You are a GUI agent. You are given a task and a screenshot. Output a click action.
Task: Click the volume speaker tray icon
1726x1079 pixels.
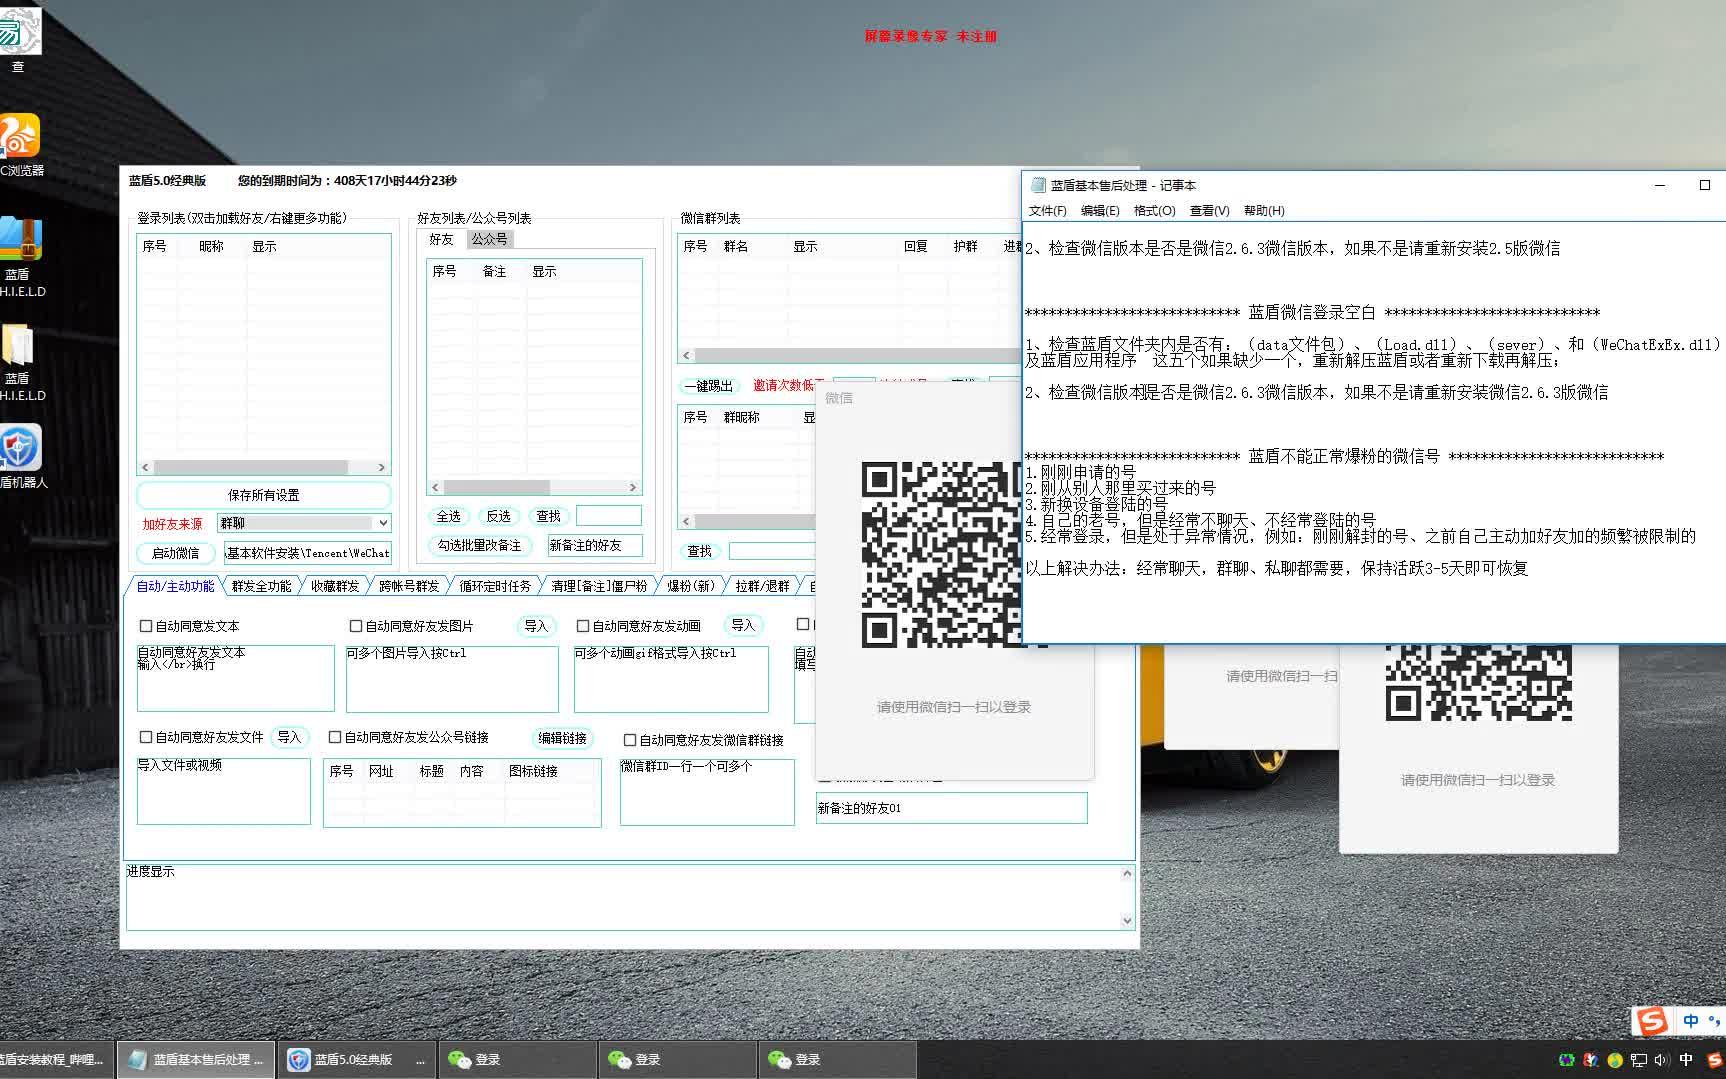tap(1662, 1060)
